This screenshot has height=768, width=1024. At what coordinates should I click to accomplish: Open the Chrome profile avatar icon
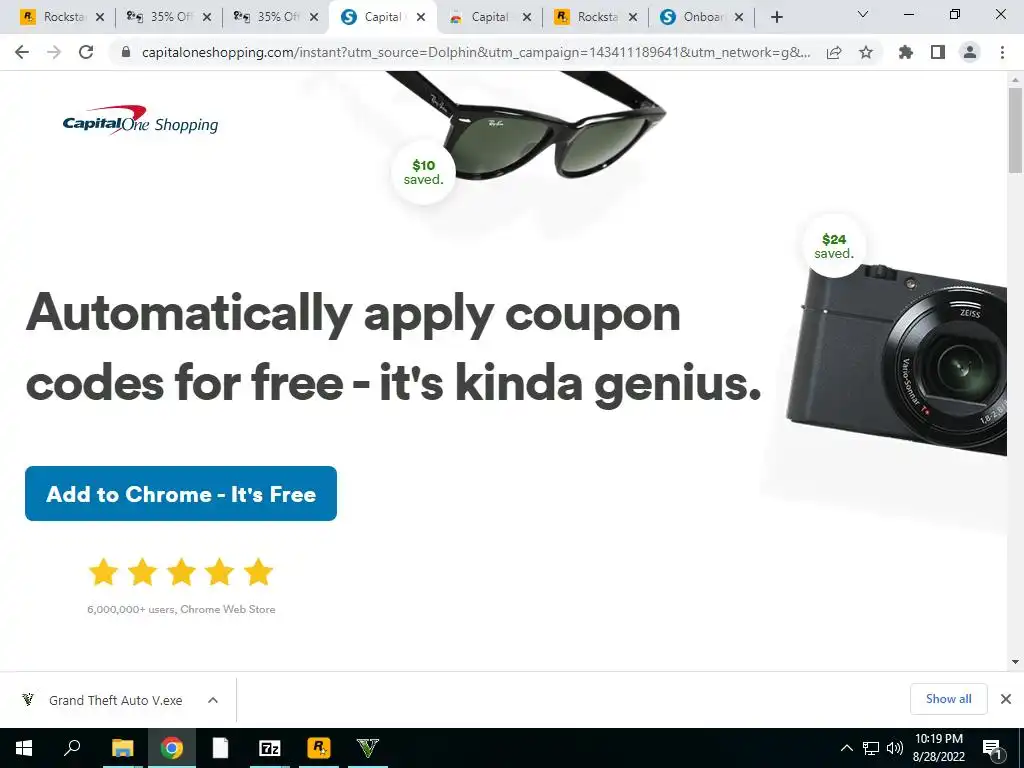970,52
